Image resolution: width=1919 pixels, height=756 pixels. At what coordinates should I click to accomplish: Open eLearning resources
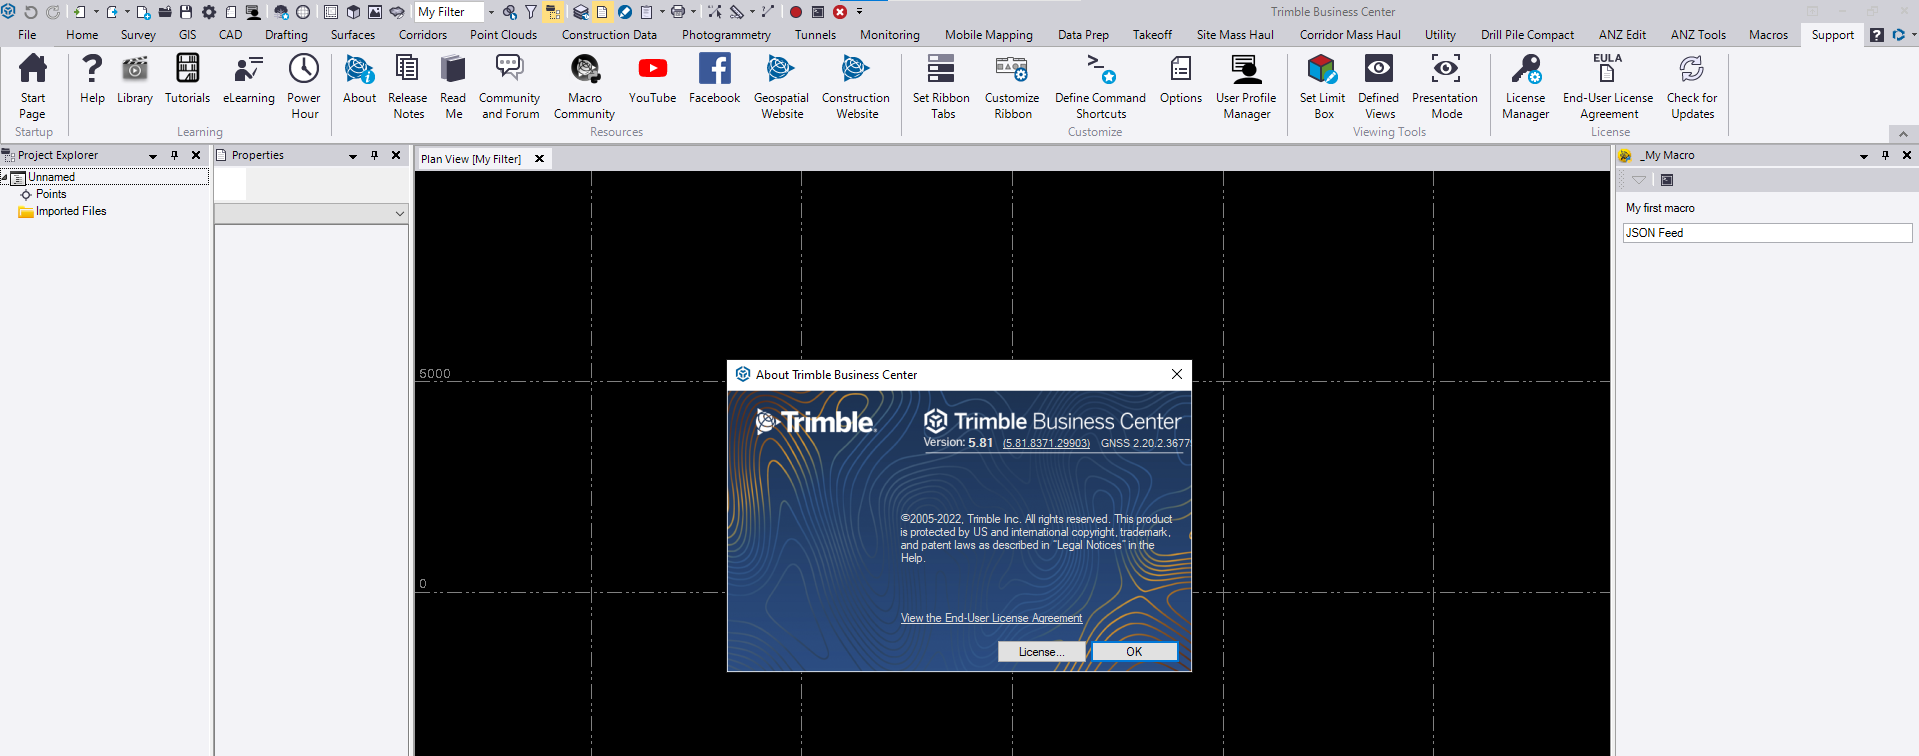[248, 80]
